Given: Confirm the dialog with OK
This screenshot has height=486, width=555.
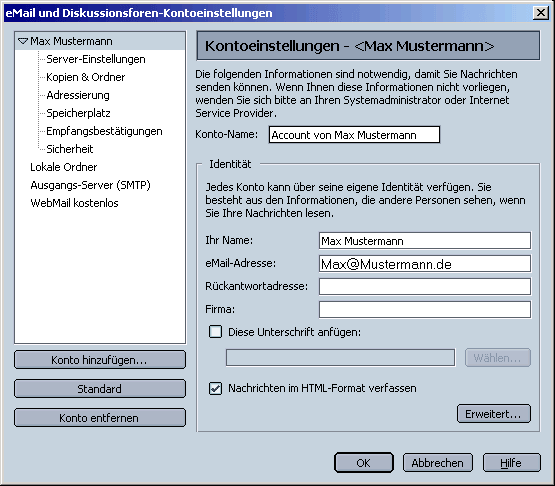Looking at the screenshot, I should point(364,463).
